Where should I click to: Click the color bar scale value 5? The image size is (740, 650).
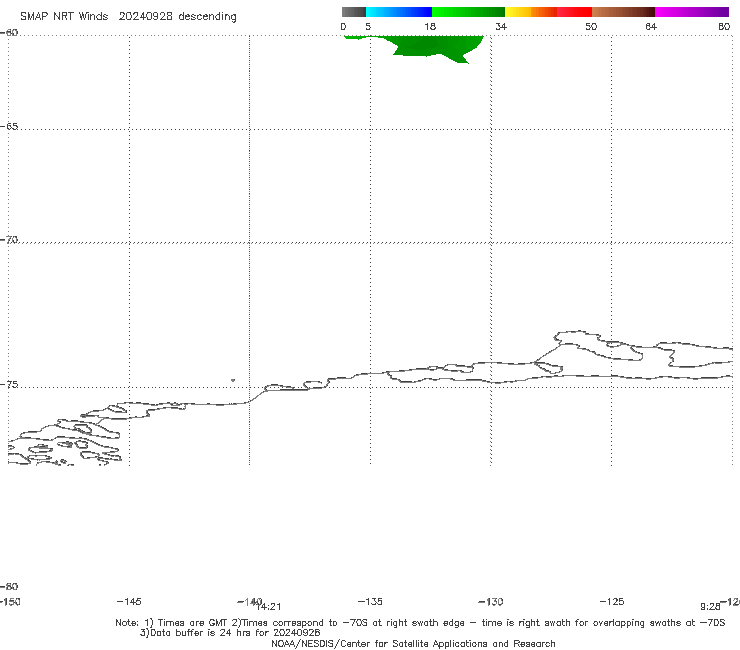coord(368,27)
